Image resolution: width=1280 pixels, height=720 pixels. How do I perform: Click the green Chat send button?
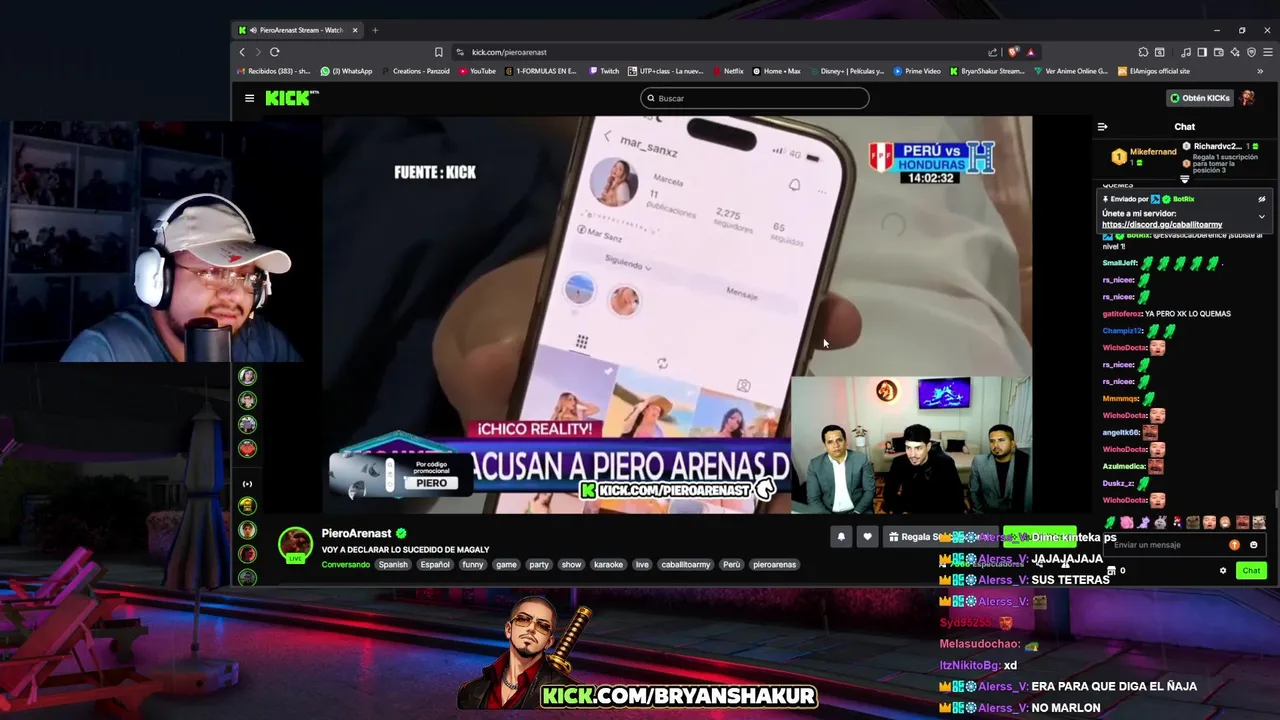coord(1251,570)
